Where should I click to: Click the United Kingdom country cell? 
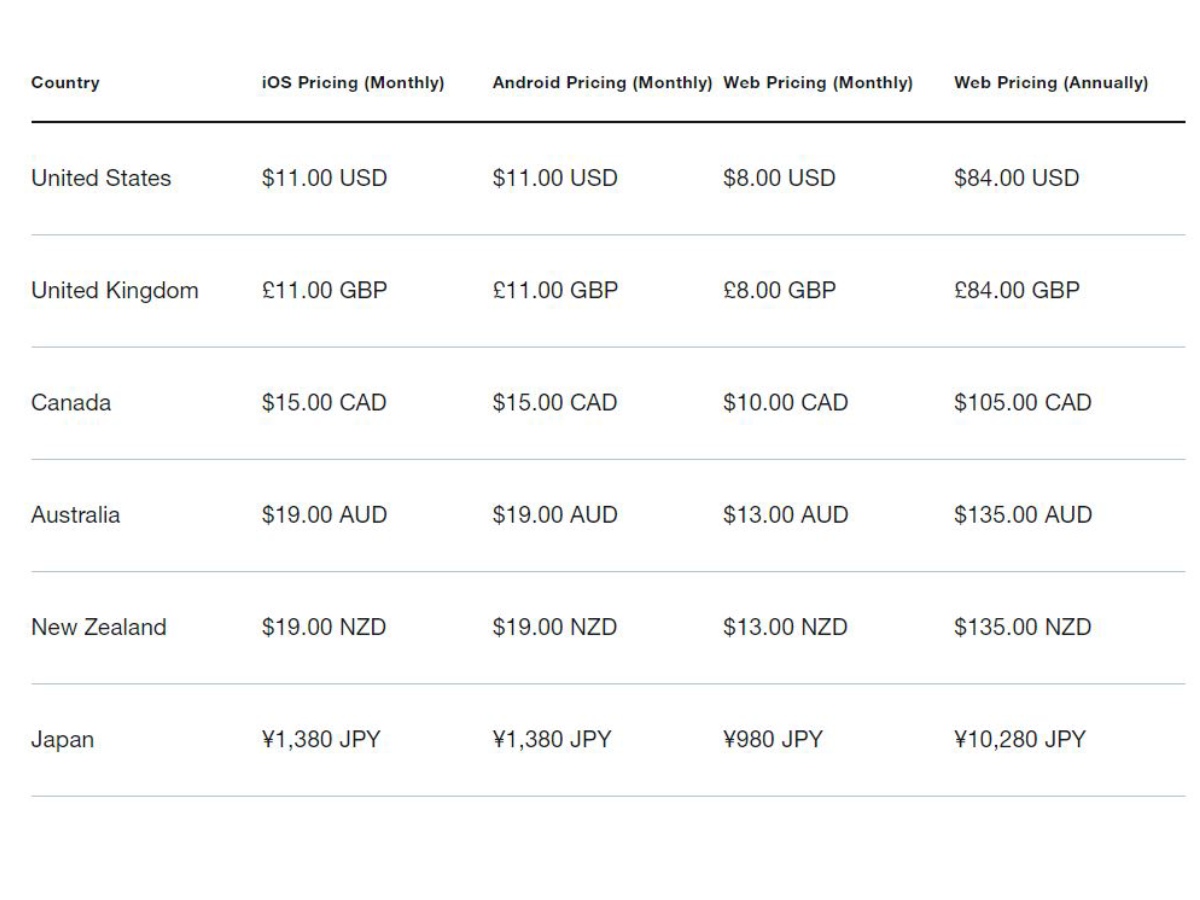tap(115, 291)
